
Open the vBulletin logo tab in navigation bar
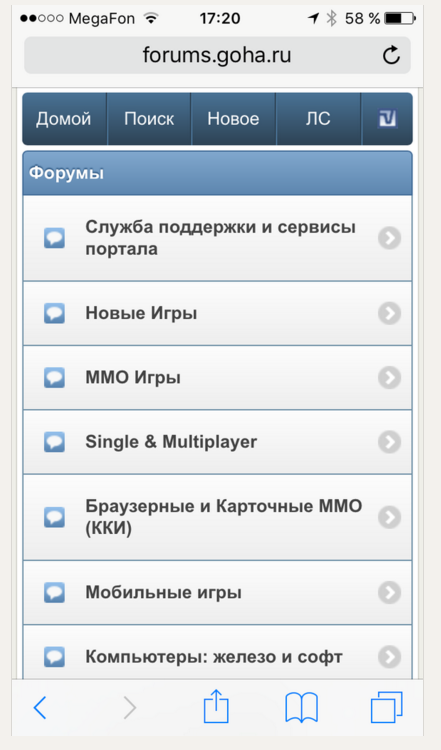[387, 119]
